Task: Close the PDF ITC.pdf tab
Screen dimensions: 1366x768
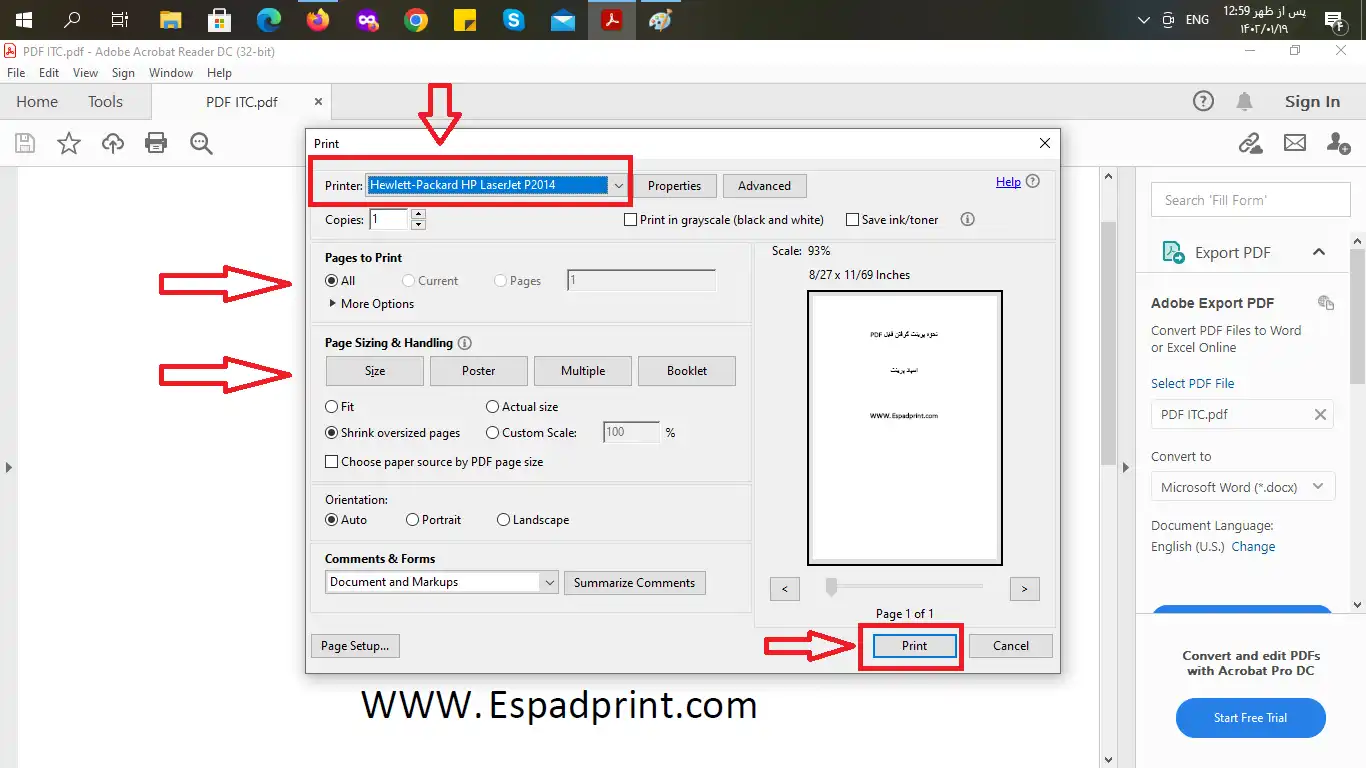Action: tap(318, 102)
